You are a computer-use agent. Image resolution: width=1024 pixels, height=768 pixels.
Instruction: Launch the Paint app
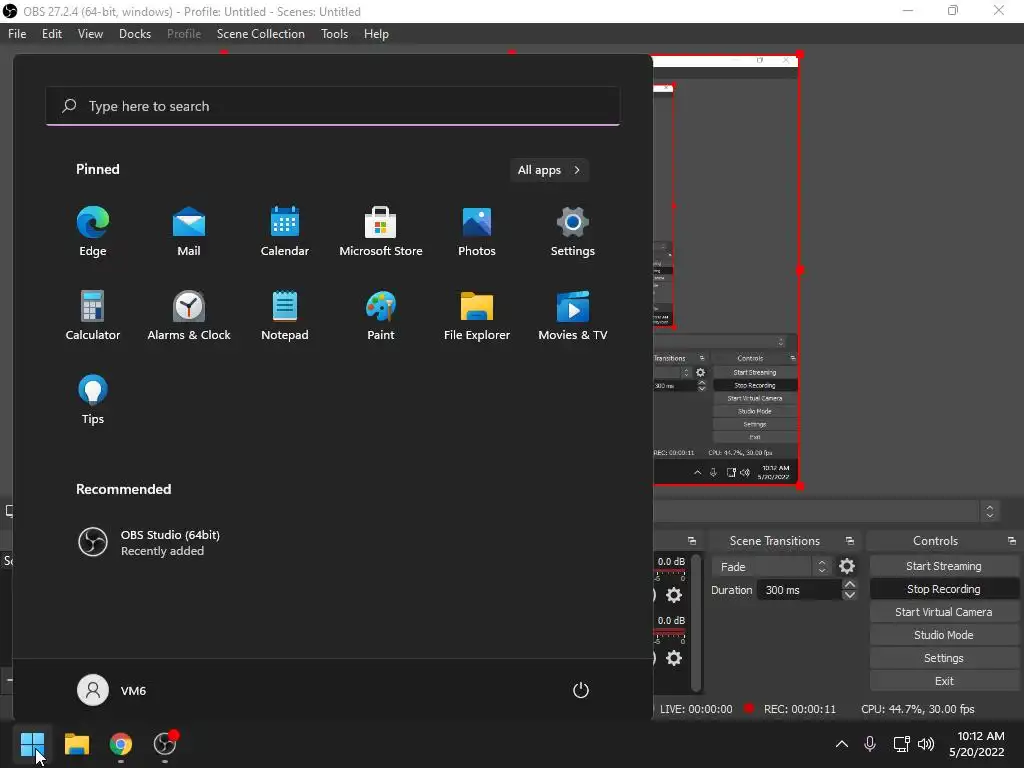[x=381, y=316]
